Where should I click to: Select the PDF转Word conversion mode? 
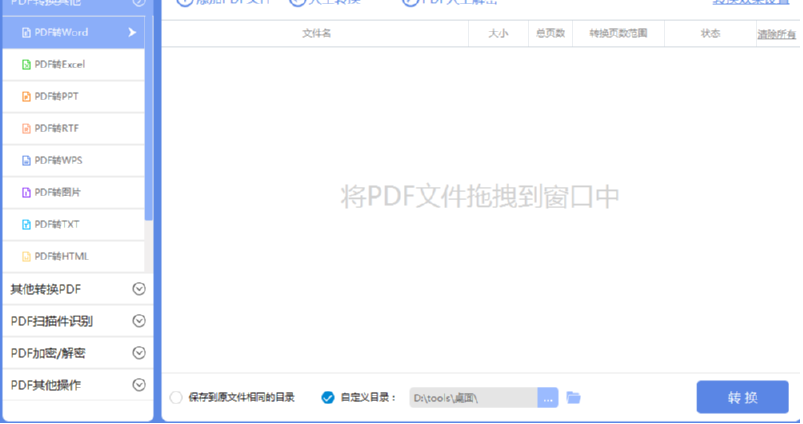(x=74, y=32)
